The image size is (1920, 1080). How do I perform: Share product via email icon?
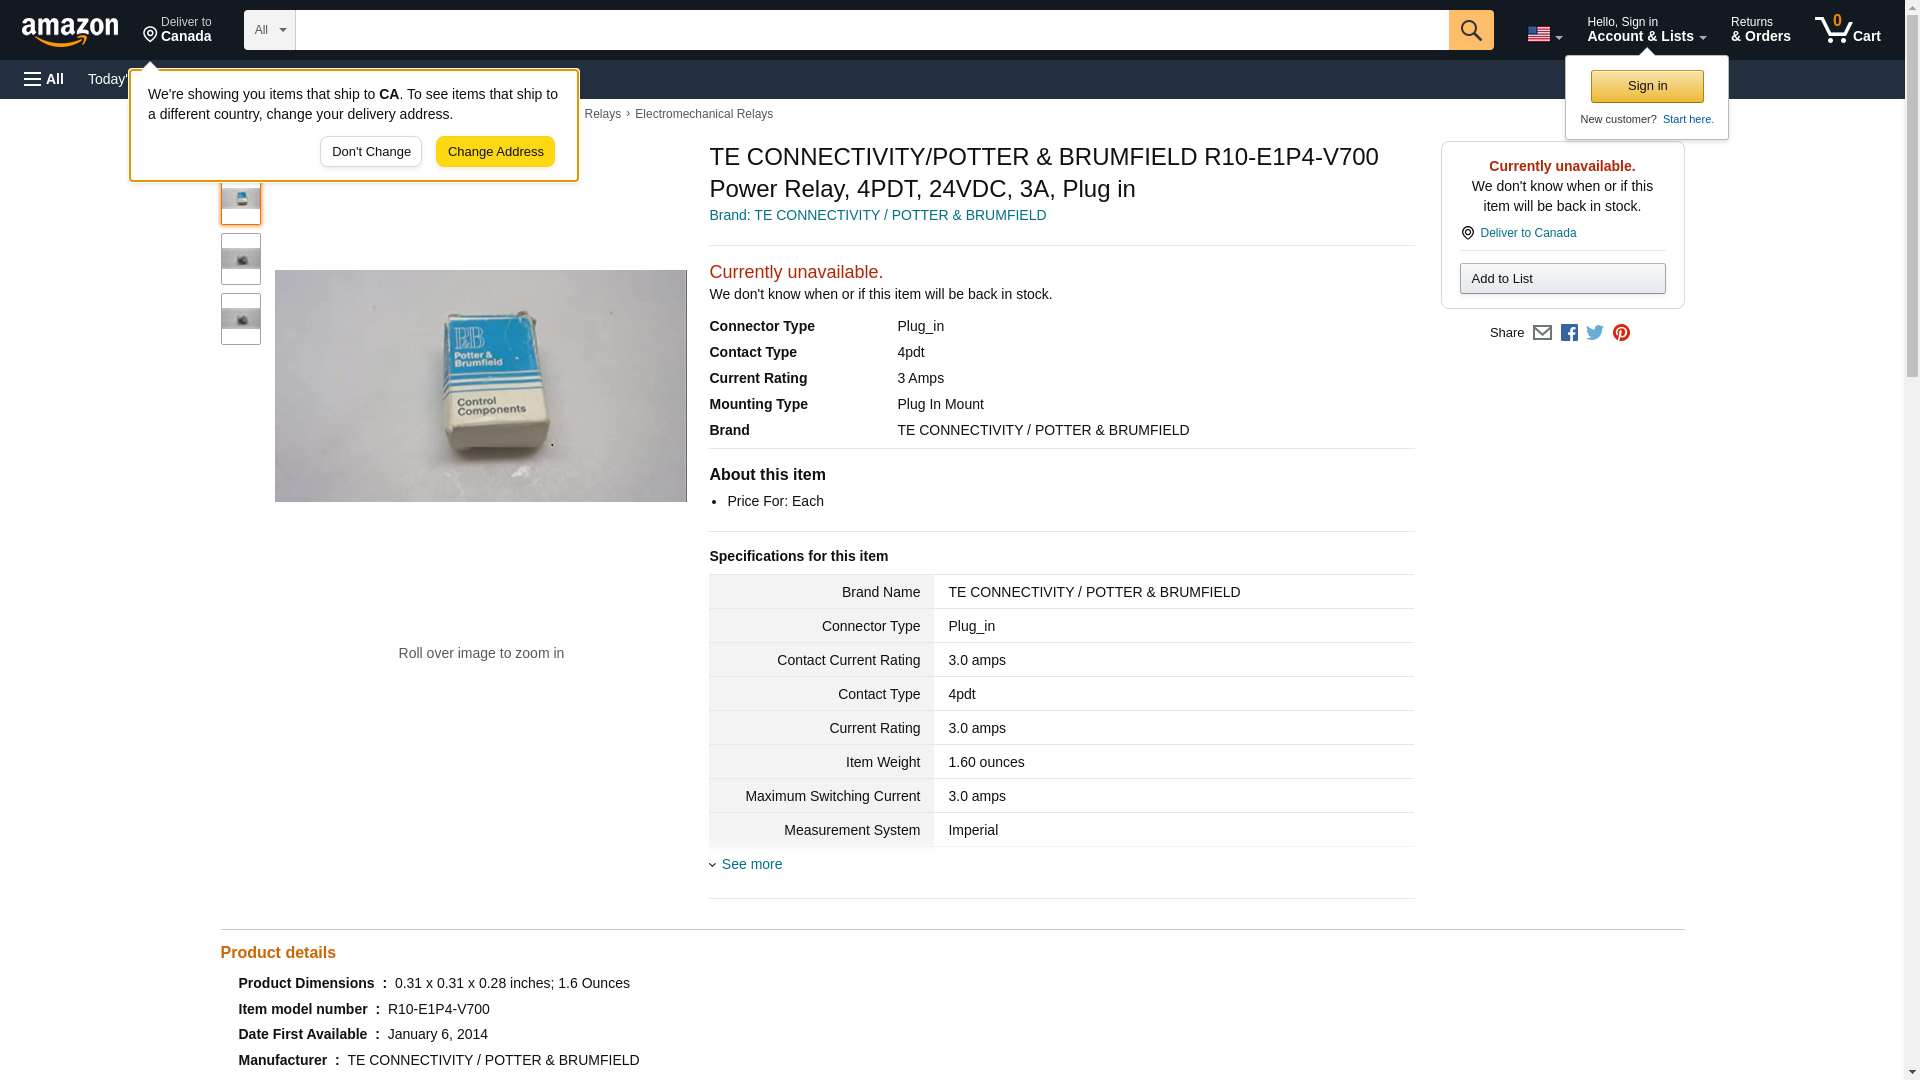(x=1542, y=333)
